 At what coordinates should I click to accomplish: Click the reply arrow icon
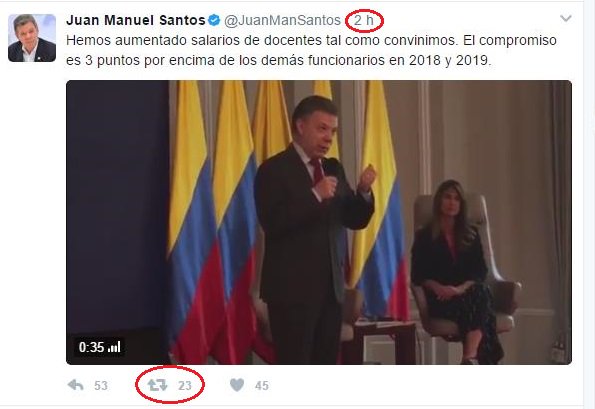pos(76,385)
